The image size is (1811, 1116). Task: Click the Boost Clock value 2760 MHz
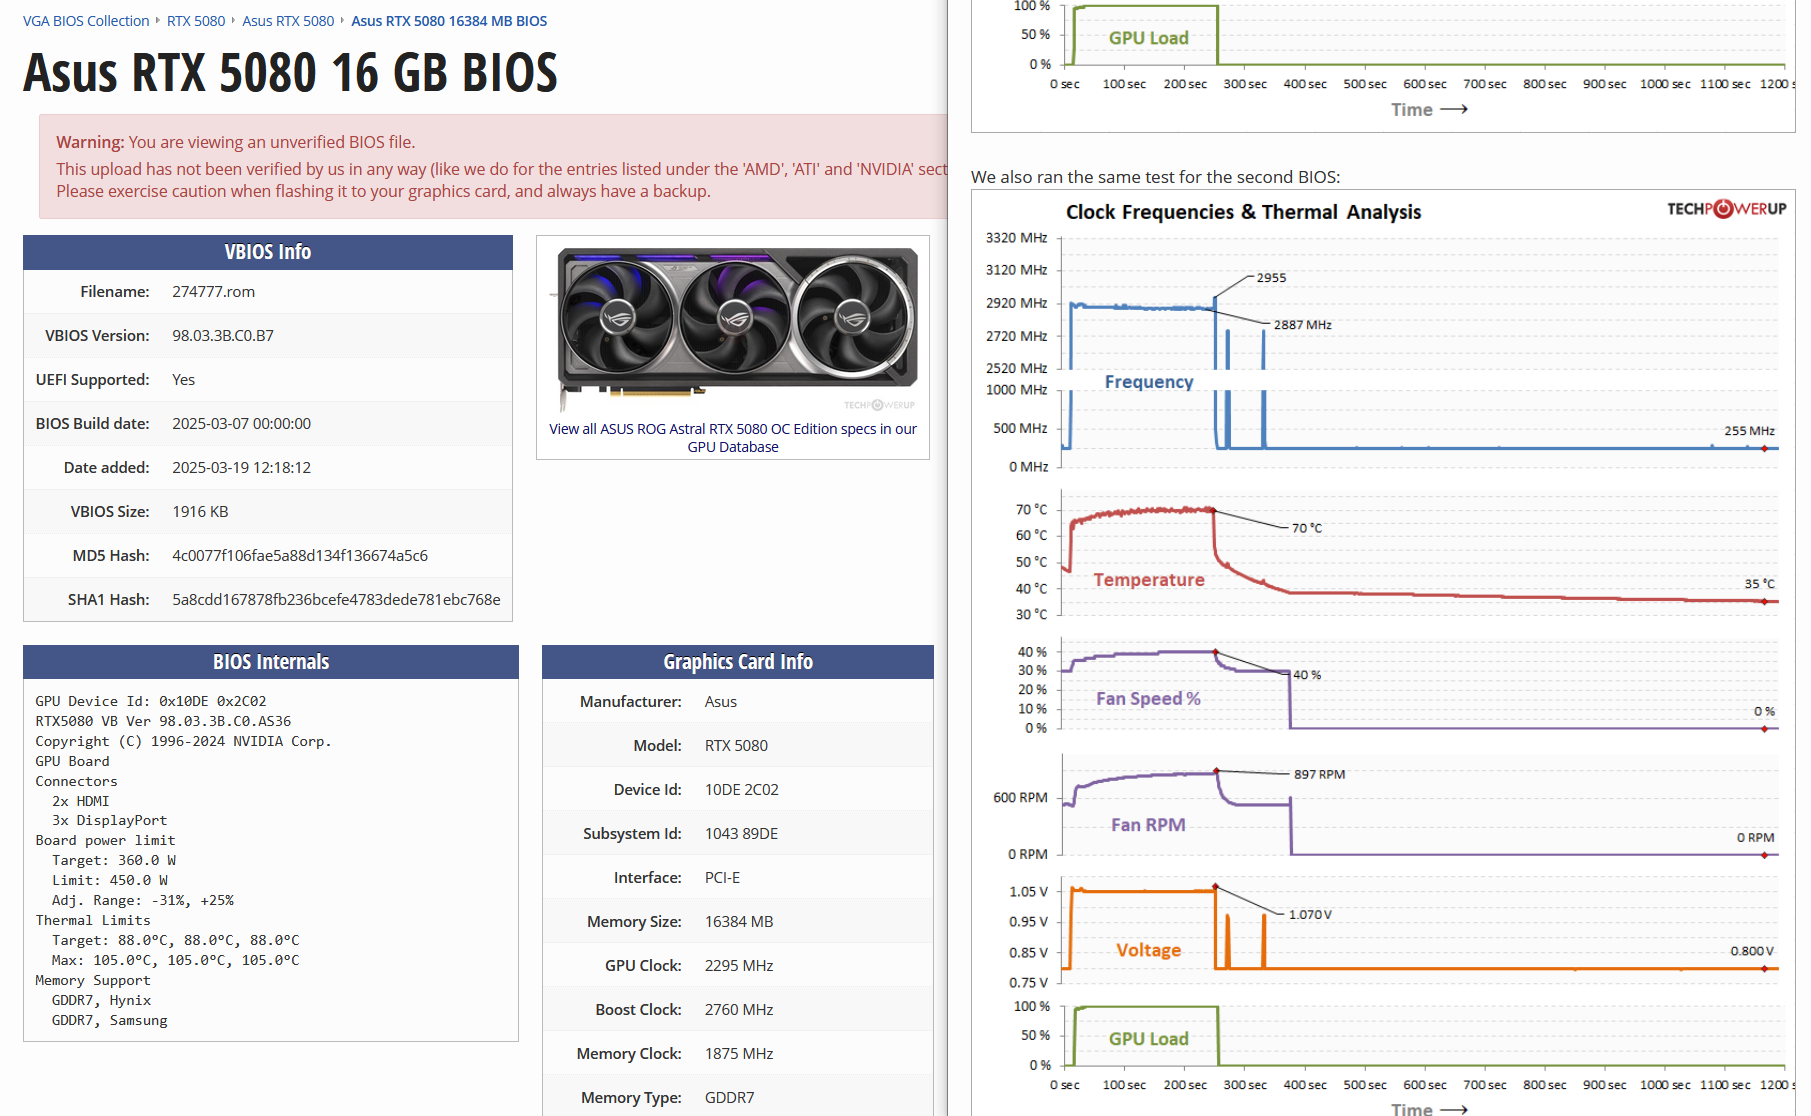[x=739, y=1010]
